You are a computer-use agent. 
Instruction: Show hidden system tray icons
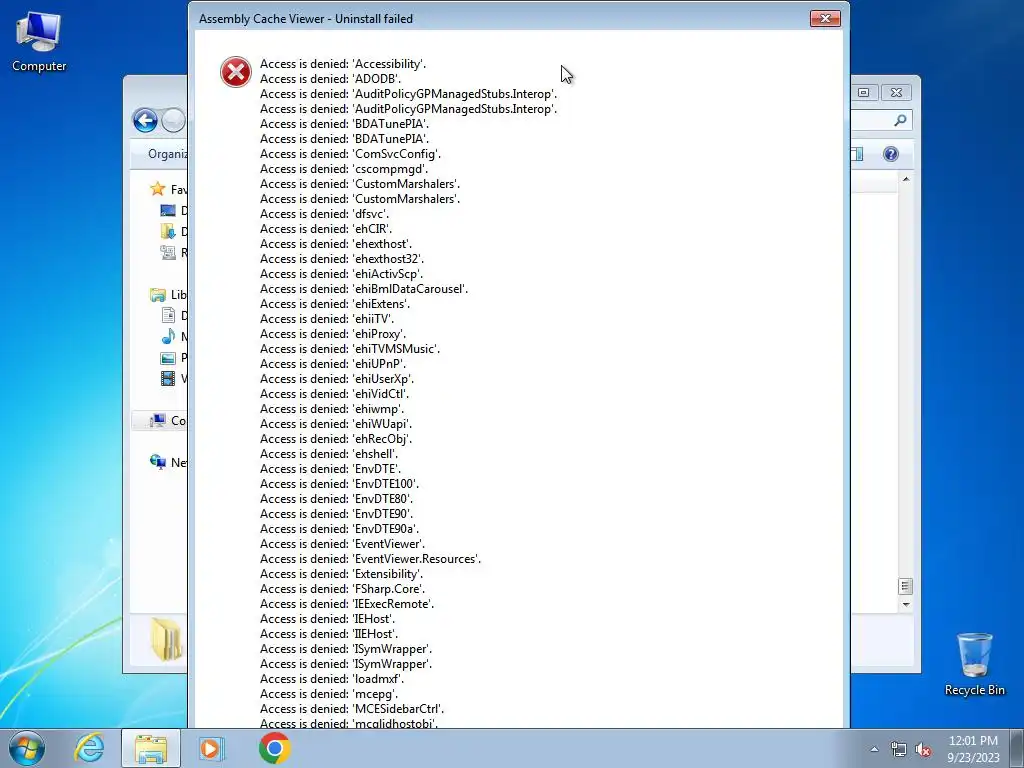coord(874,749)
